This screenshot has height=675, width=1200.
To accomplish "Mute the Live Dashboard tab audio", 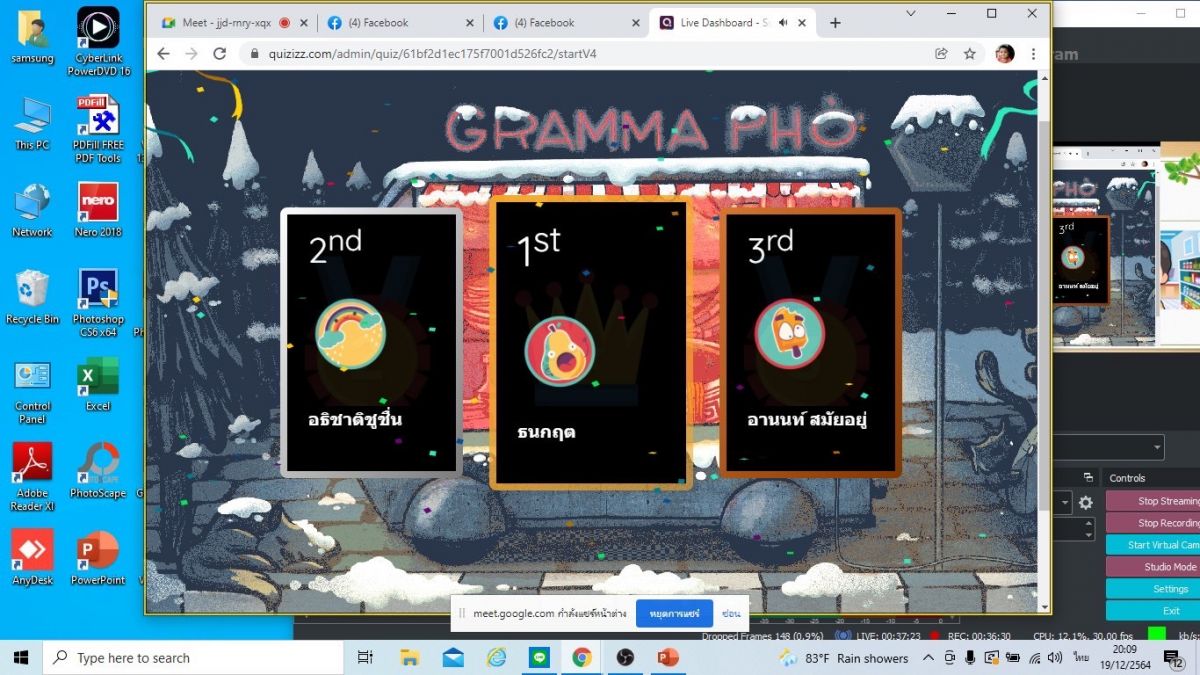I will point(783,23).
